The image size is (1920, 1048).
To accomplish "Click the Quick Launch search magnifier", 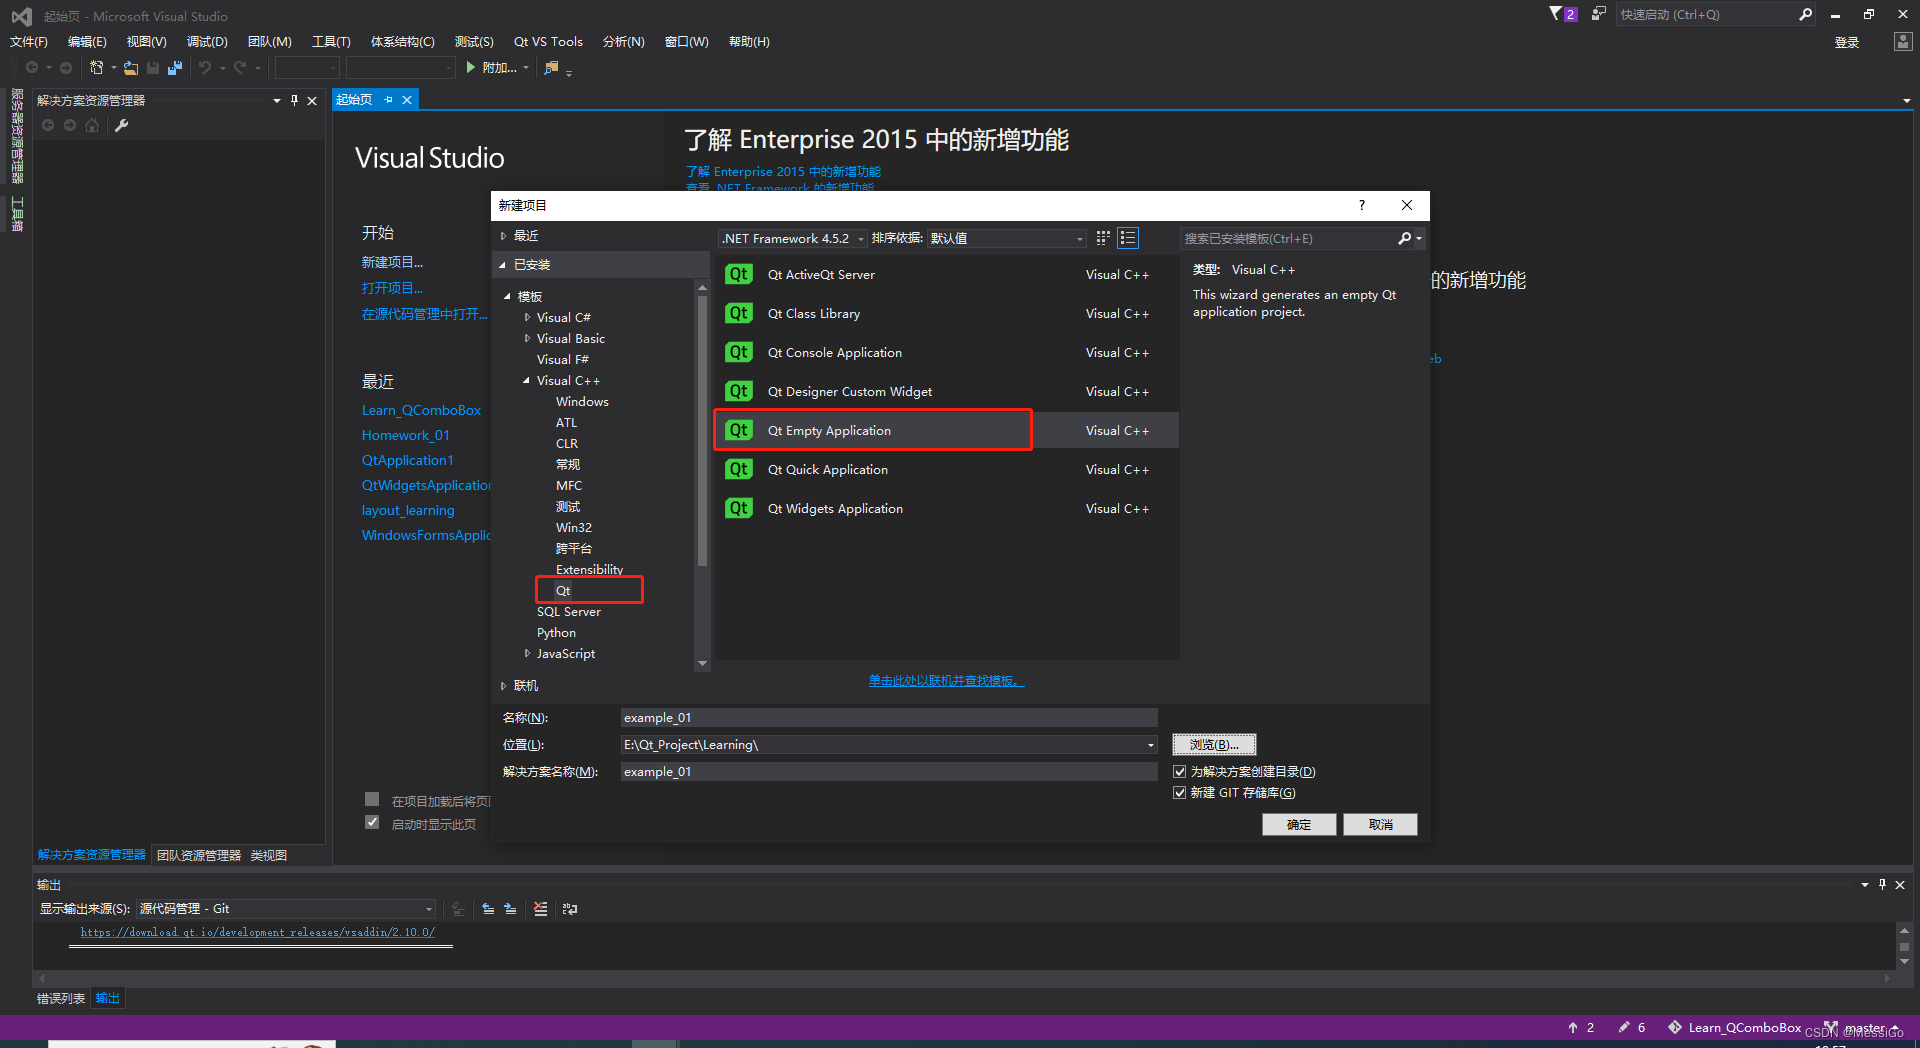I will coord(1805,14).
